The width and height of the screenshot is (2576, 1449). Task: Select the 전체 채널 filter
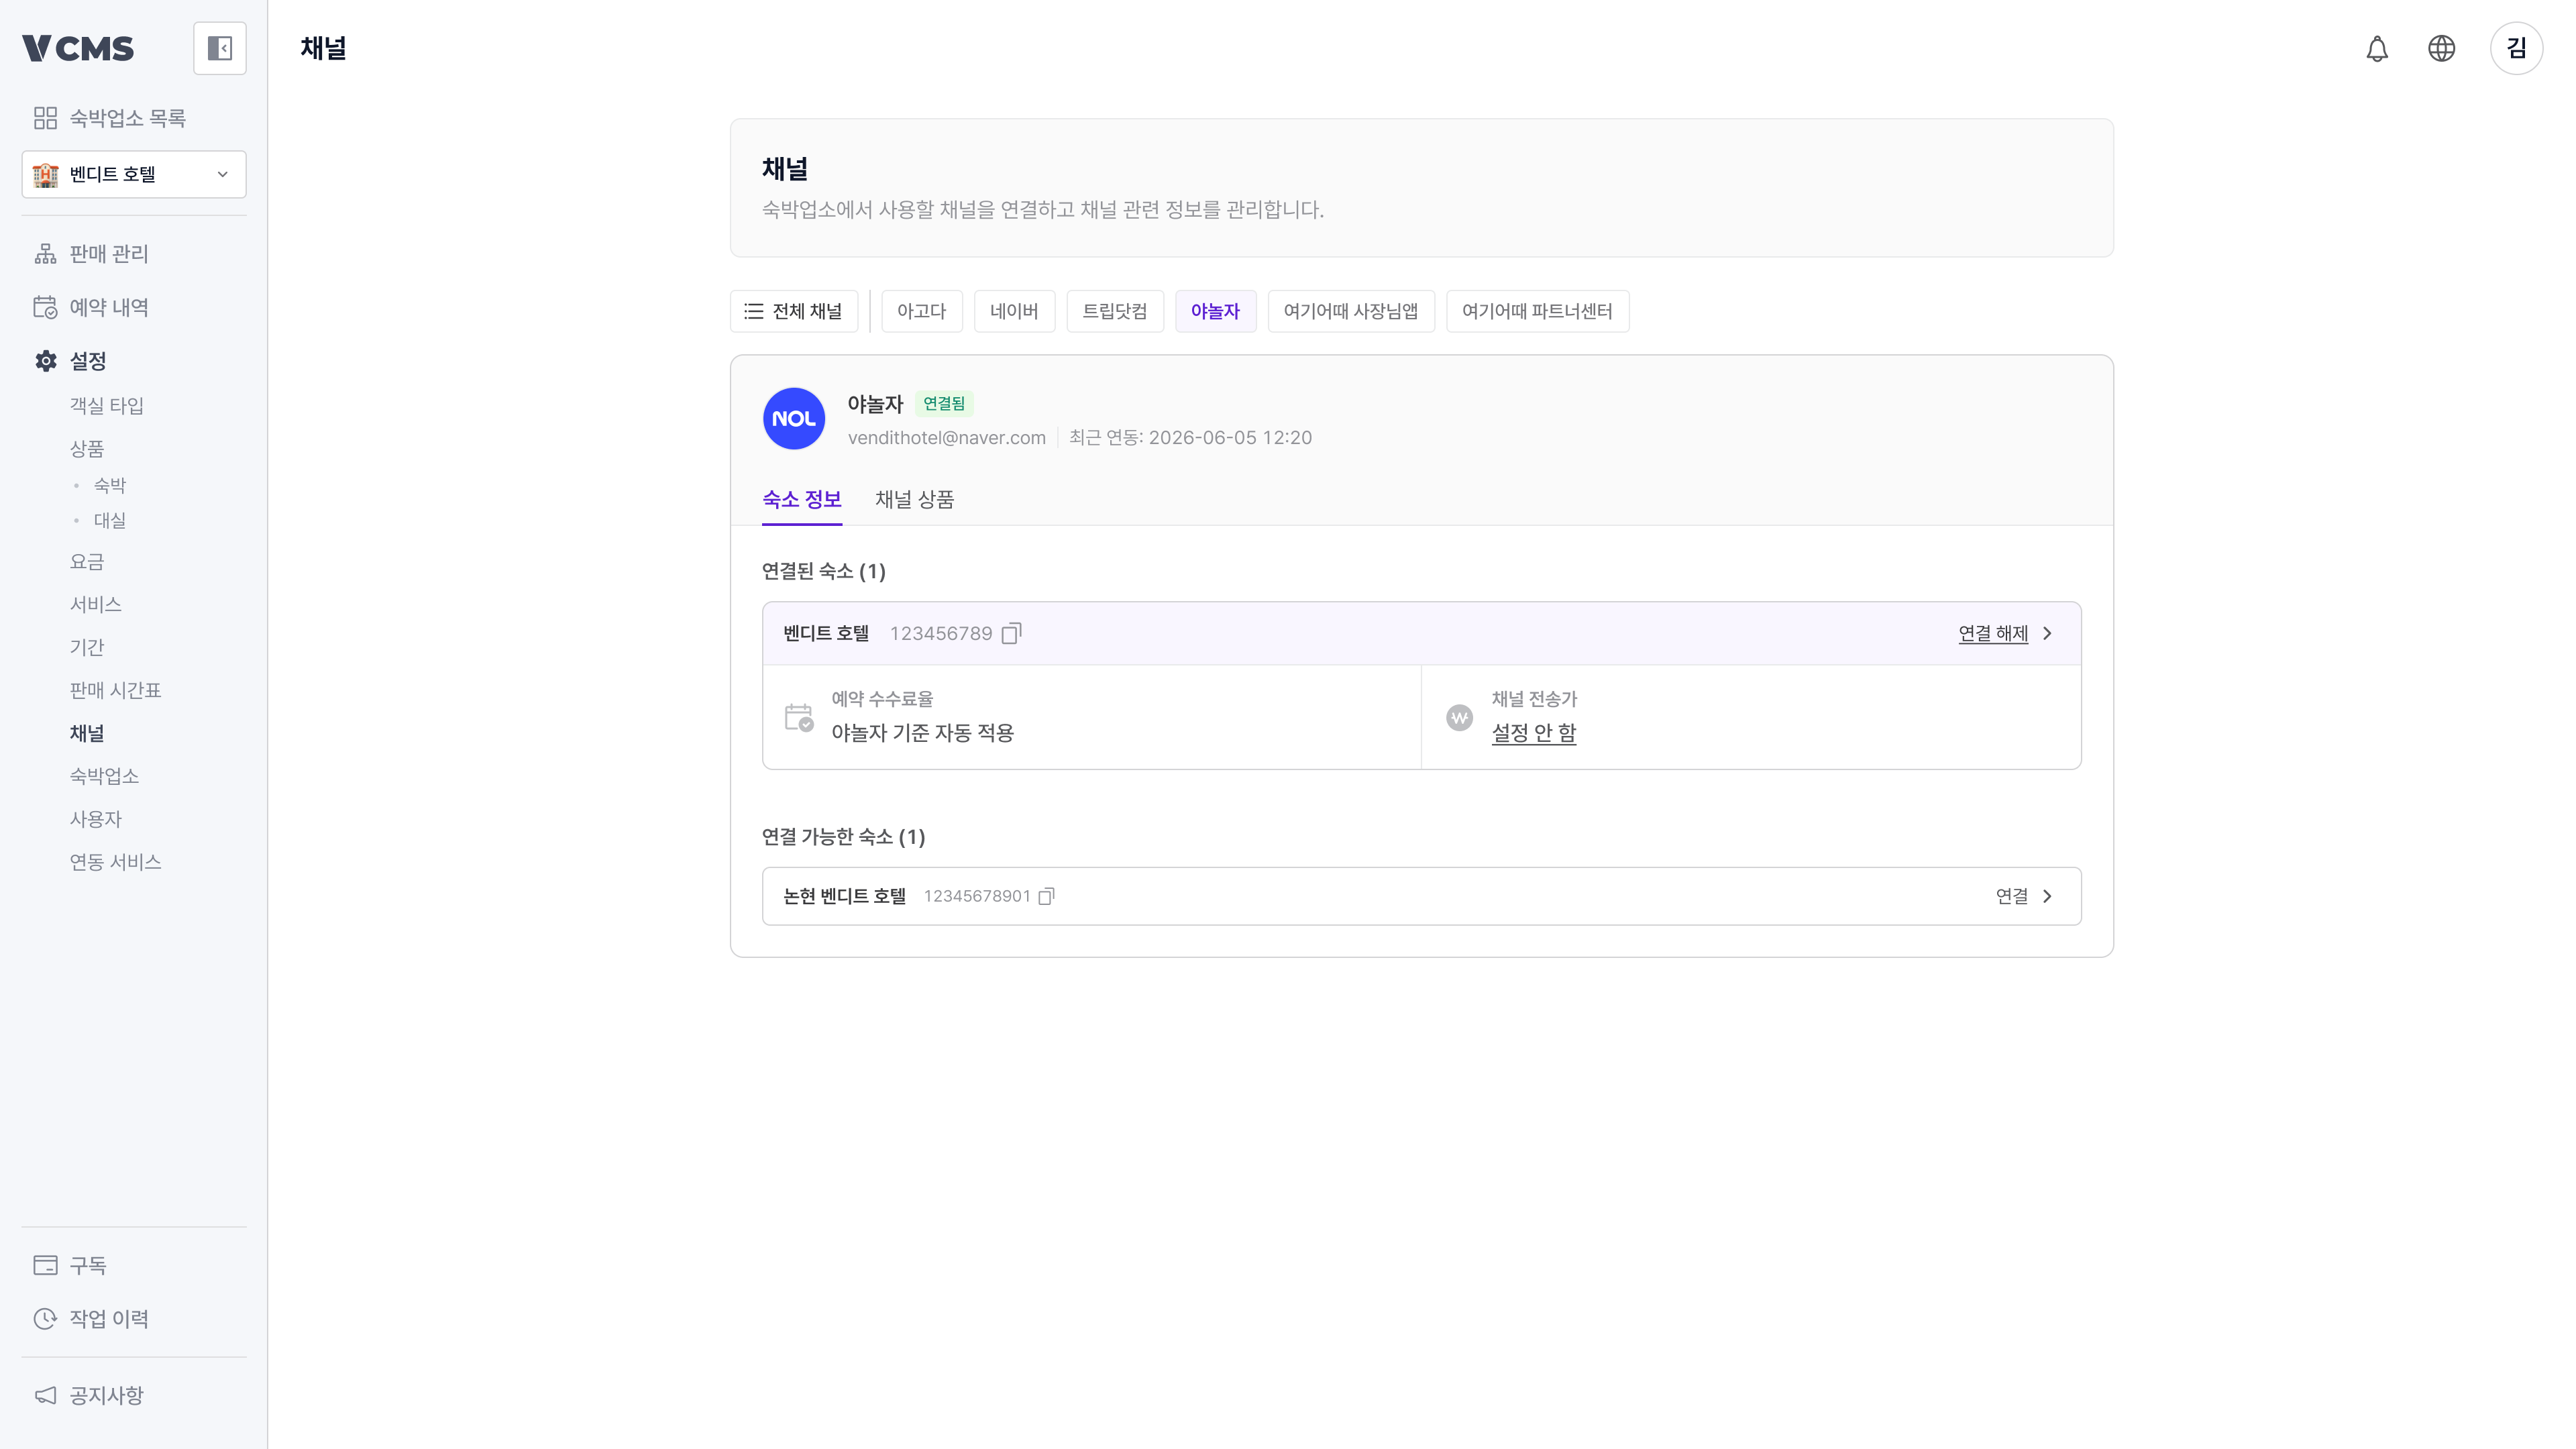pyautogui.click(x=794, y=311)
